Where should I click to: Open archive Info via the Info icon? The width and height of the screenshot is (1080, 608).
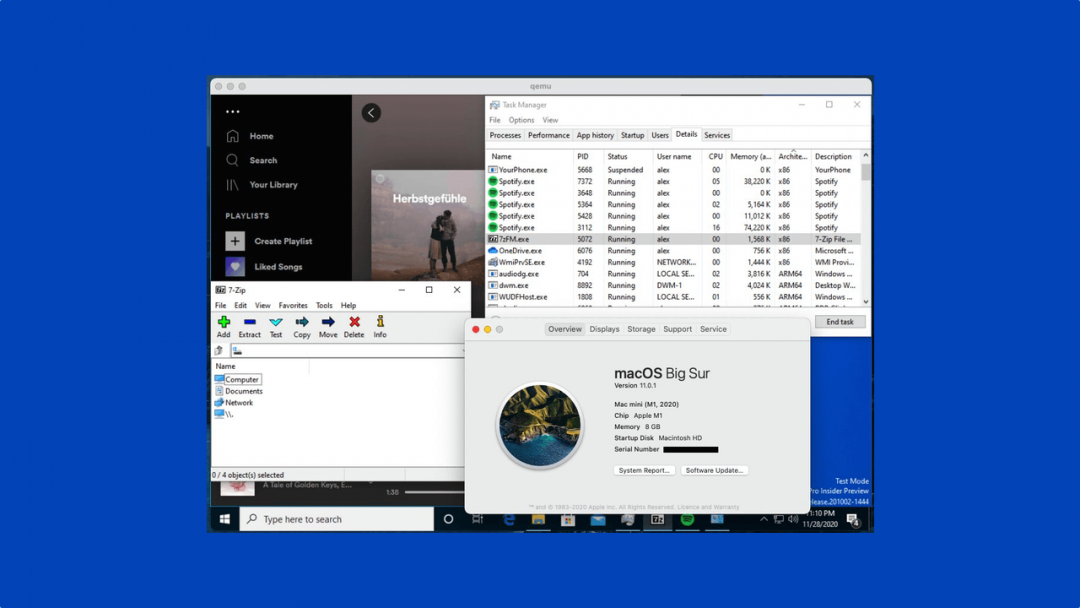[380, 322]
